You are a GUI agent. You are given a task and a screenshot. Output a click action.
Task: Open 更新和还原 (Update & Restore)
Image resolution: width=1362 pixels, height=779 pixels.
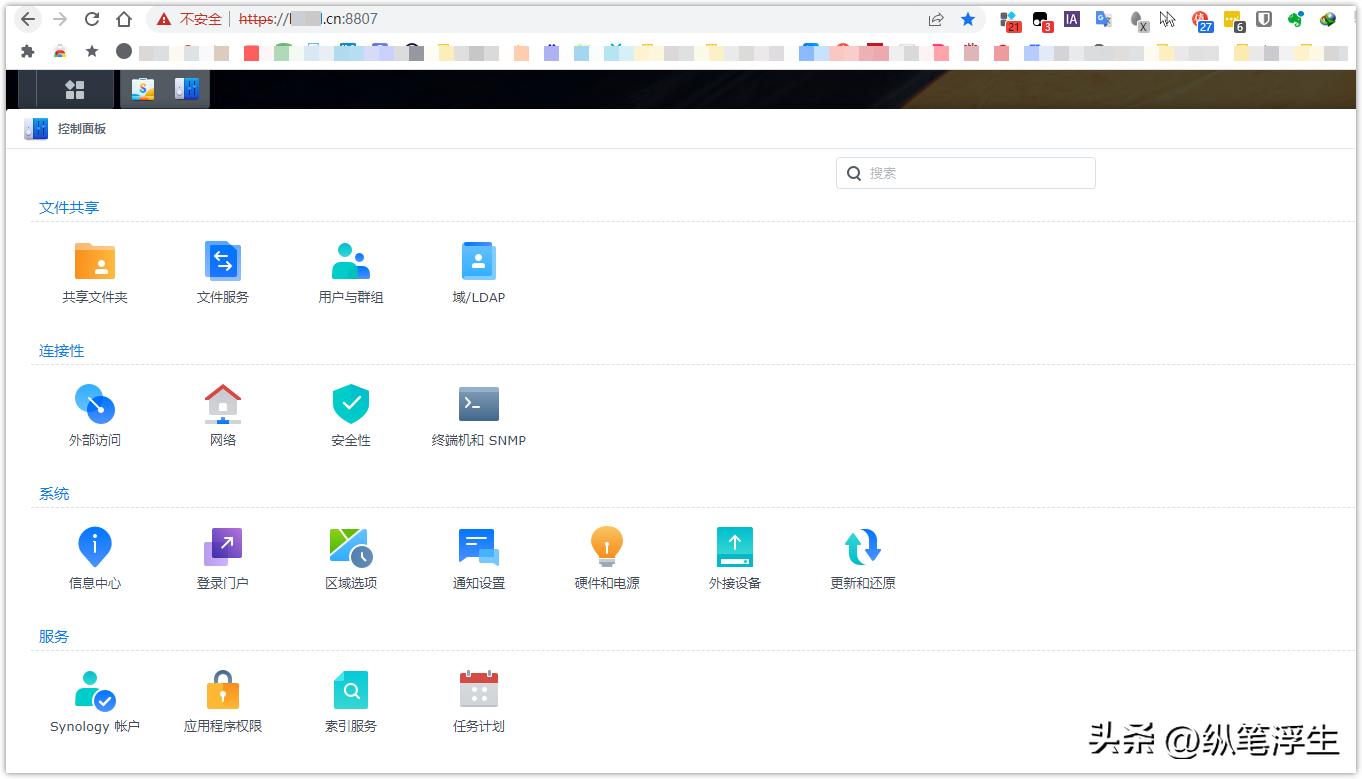tap(862, 555)
